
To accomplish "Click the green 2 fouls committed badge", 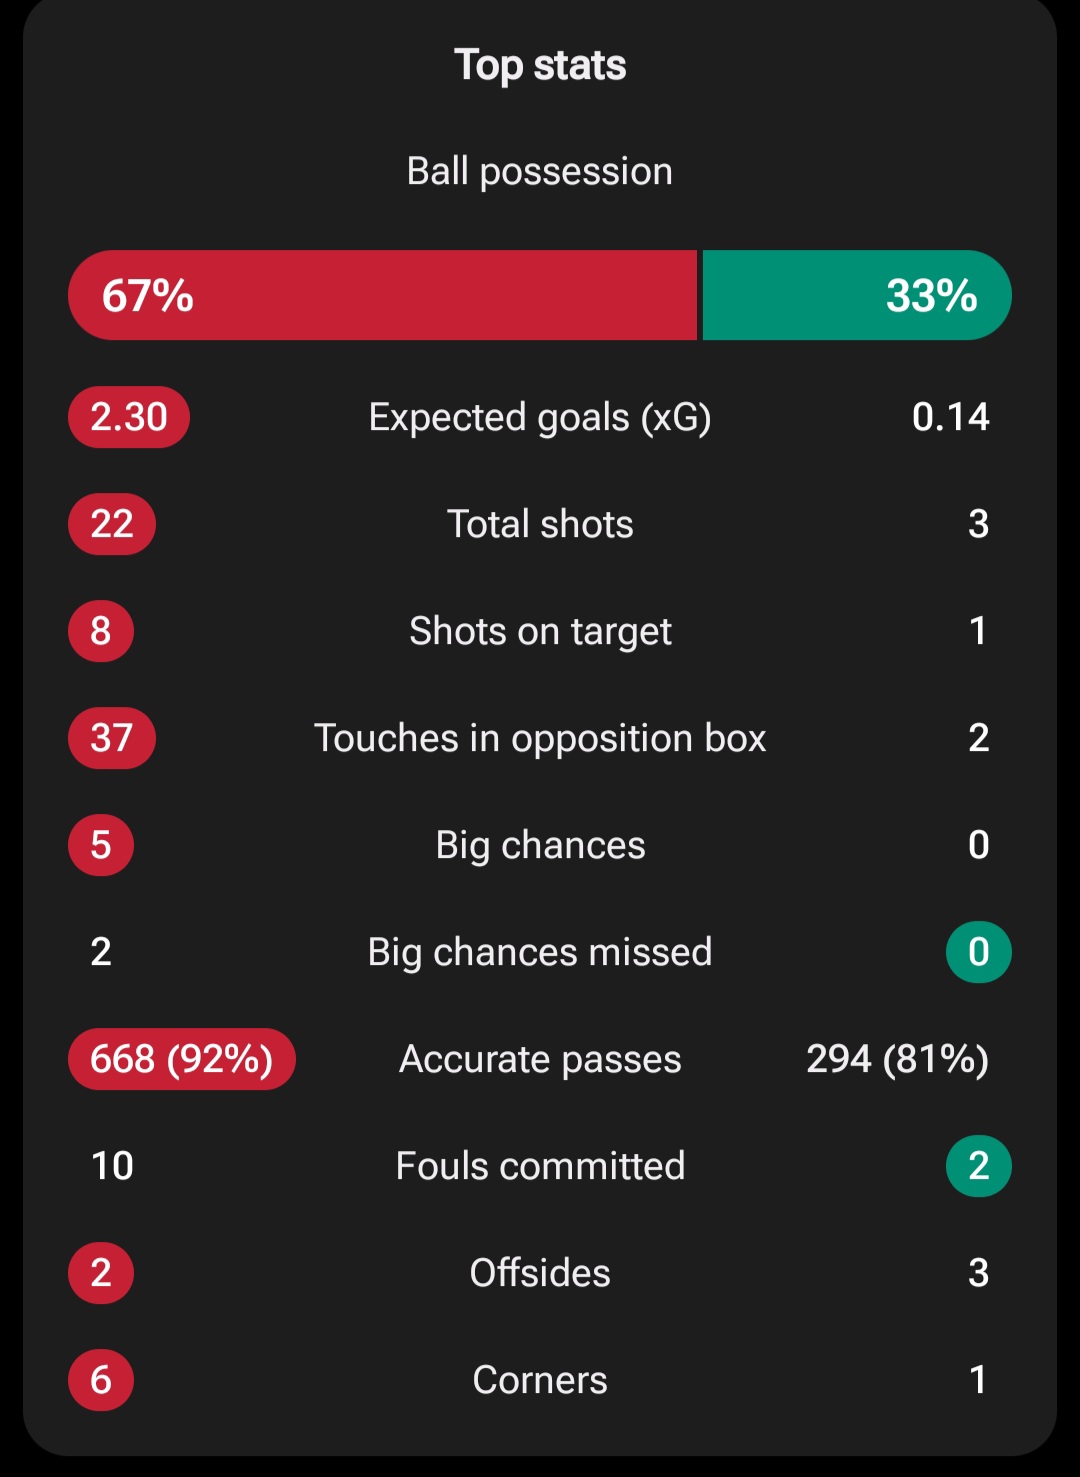I will coord(979,1166).
